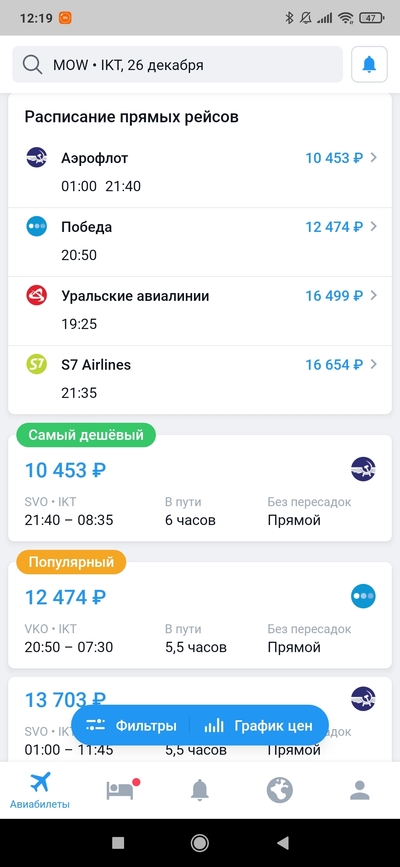This screenshot has height=867, width=400.
Task: Open the График цен button
Action: pos(258,725)
